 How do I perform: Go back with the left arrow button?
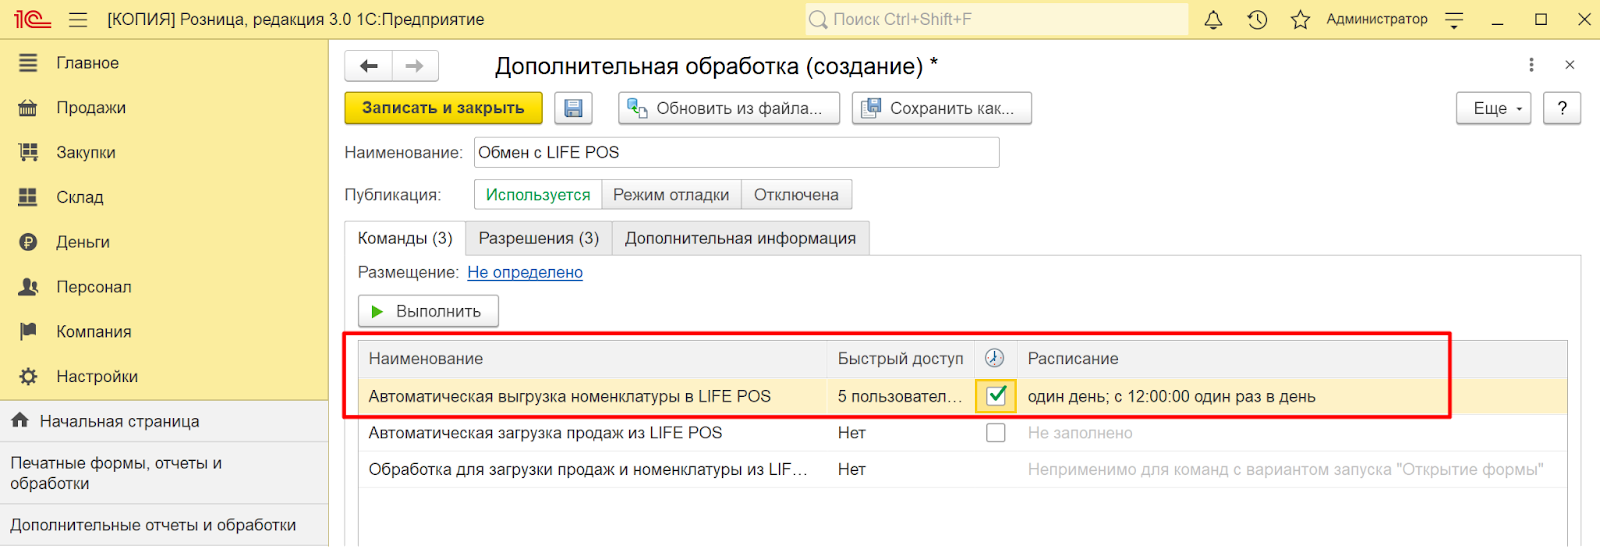(369, 66)
